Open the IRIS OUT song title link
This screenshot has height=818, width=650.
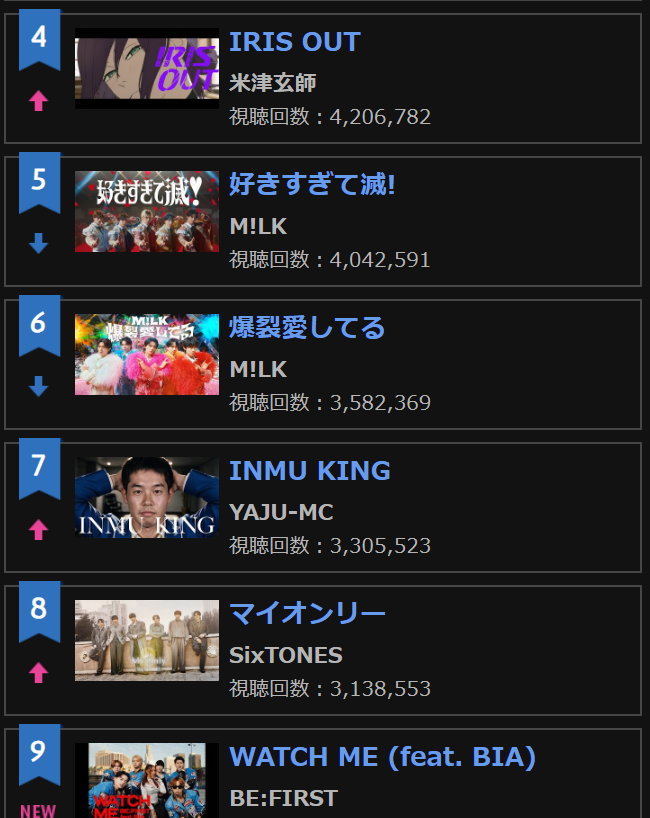[295, 42]
